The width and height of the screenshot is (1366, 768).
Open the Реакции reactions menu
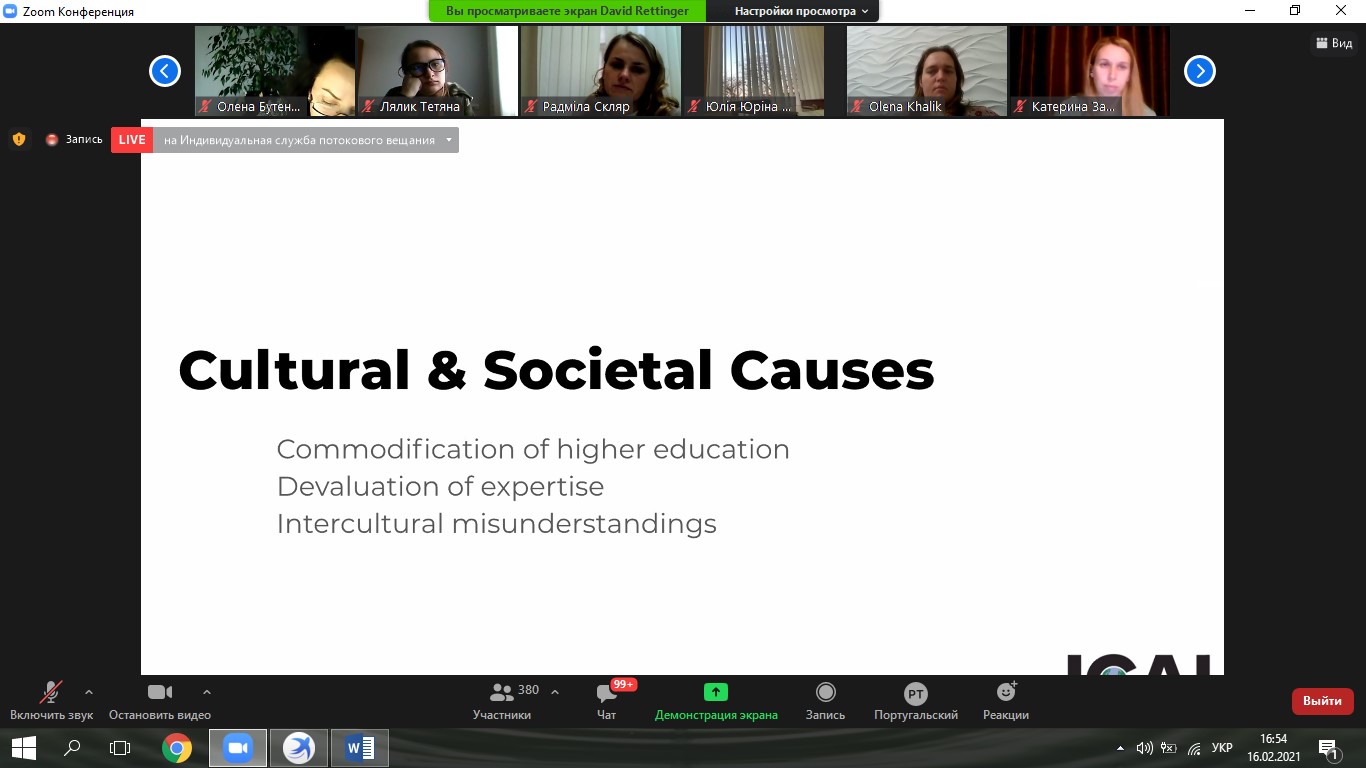[1006, 699]
